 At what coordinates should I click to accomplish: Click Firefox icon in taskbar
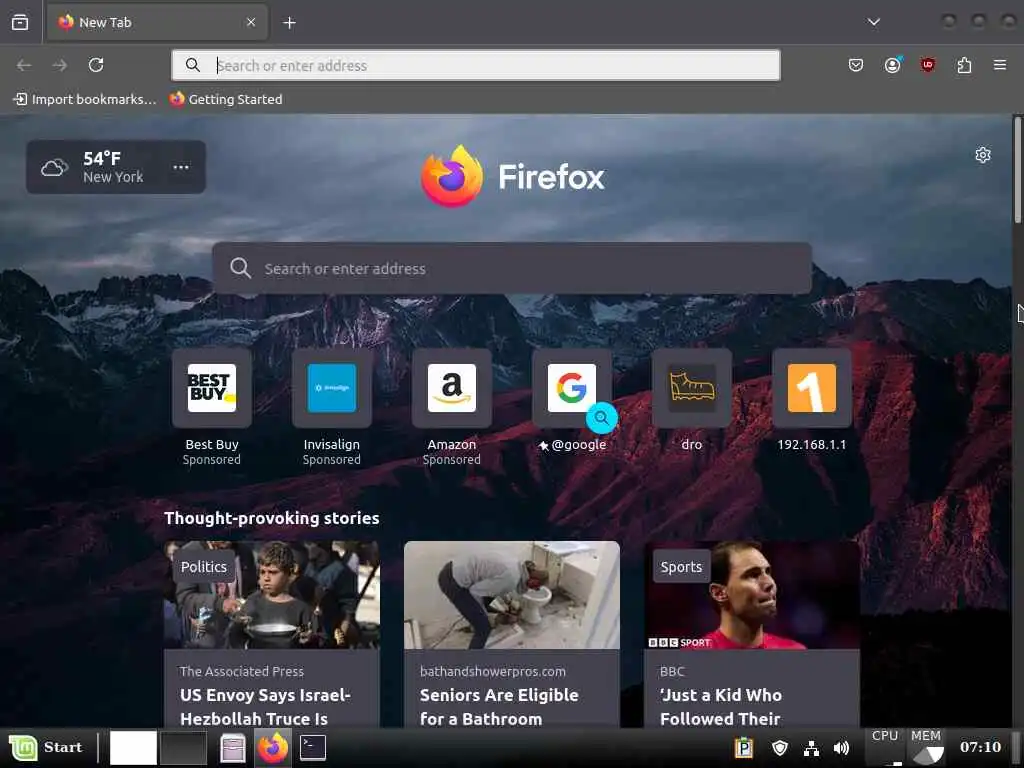click(273, 748)
